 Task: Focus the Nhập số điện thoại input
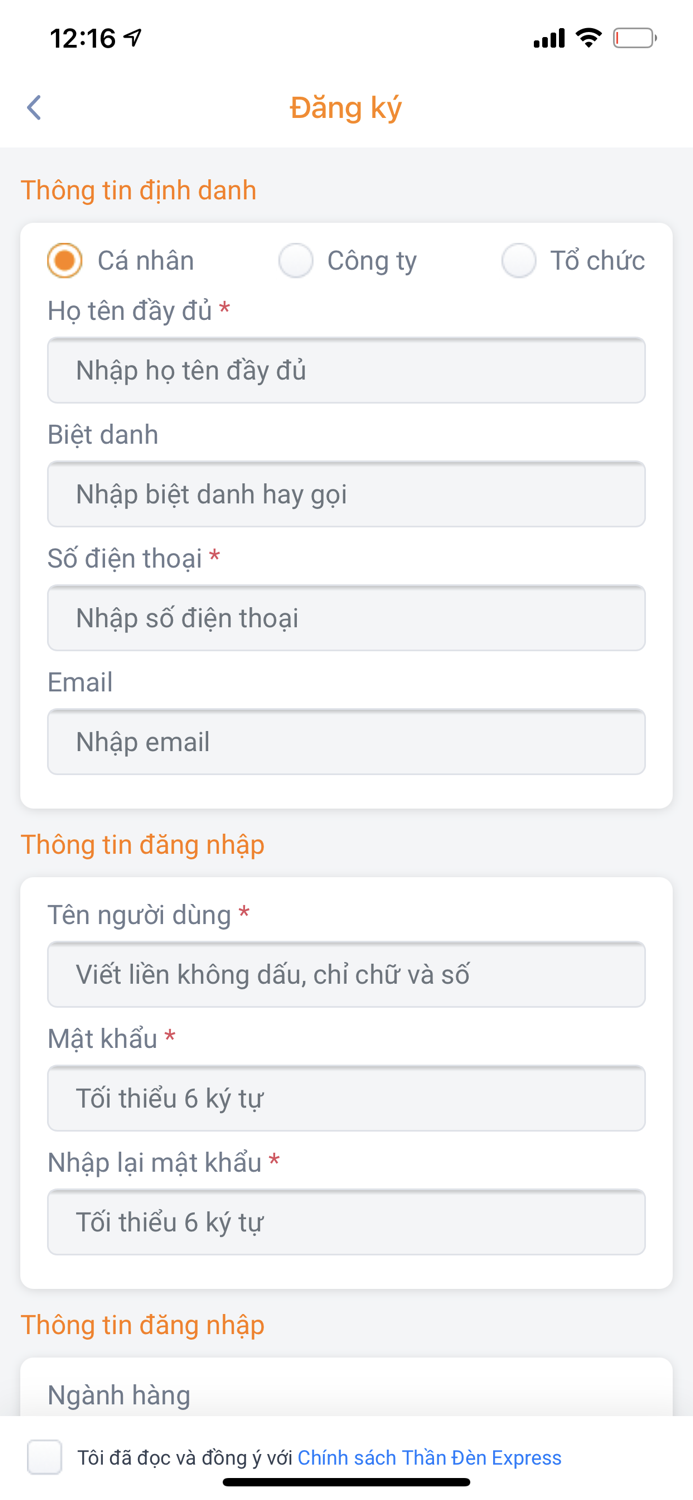(x=346, y=618)
